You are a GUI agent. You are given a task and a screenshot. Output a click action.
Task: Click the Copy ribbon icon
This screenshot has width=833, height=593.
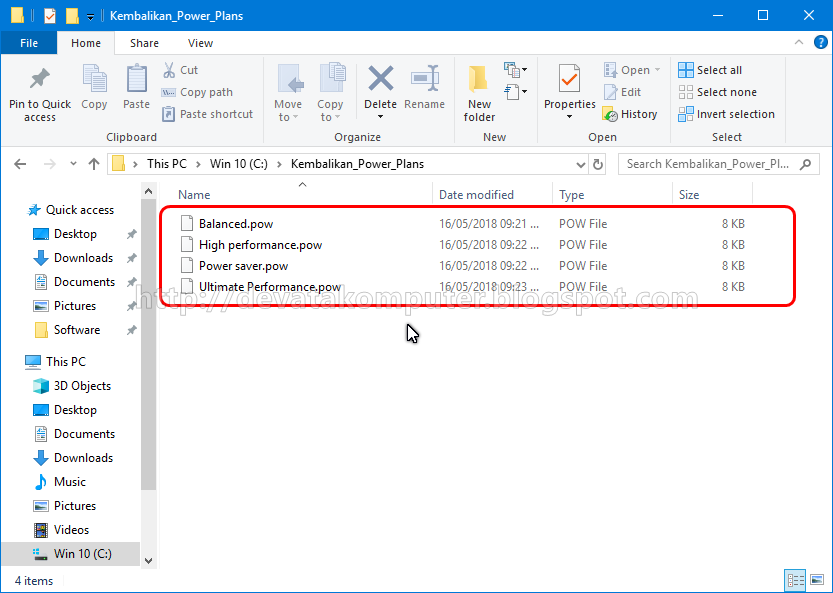(x=94, y=80)
